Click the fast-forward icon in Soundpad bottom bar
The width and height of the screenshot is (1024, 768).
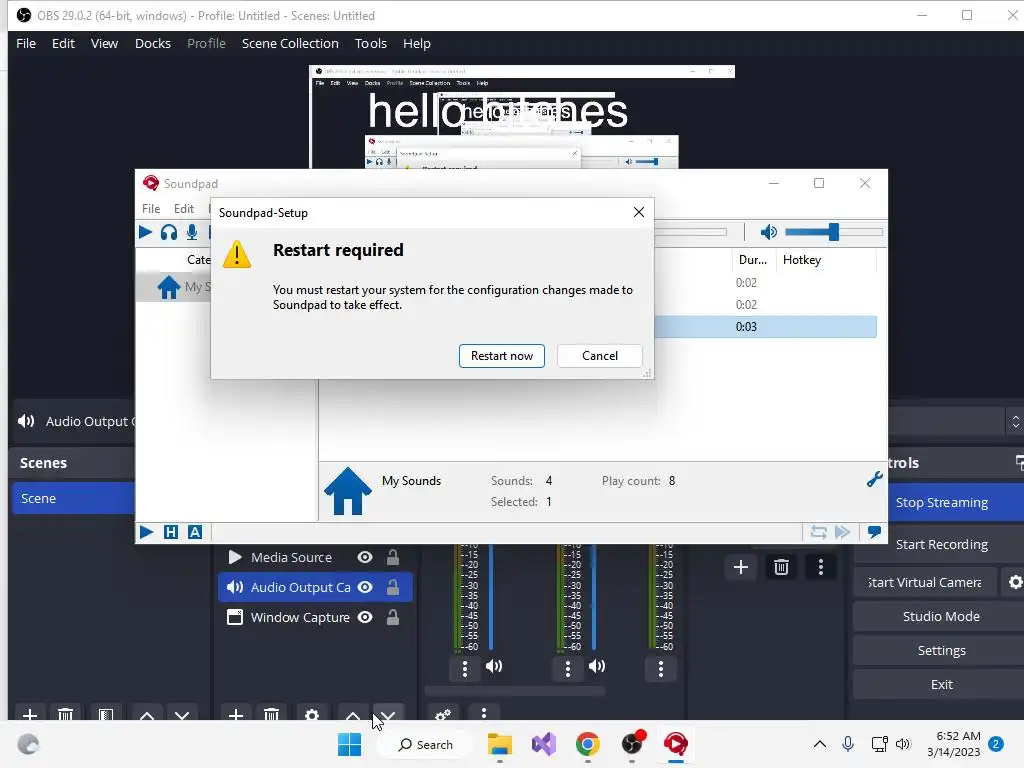[842, 532]
